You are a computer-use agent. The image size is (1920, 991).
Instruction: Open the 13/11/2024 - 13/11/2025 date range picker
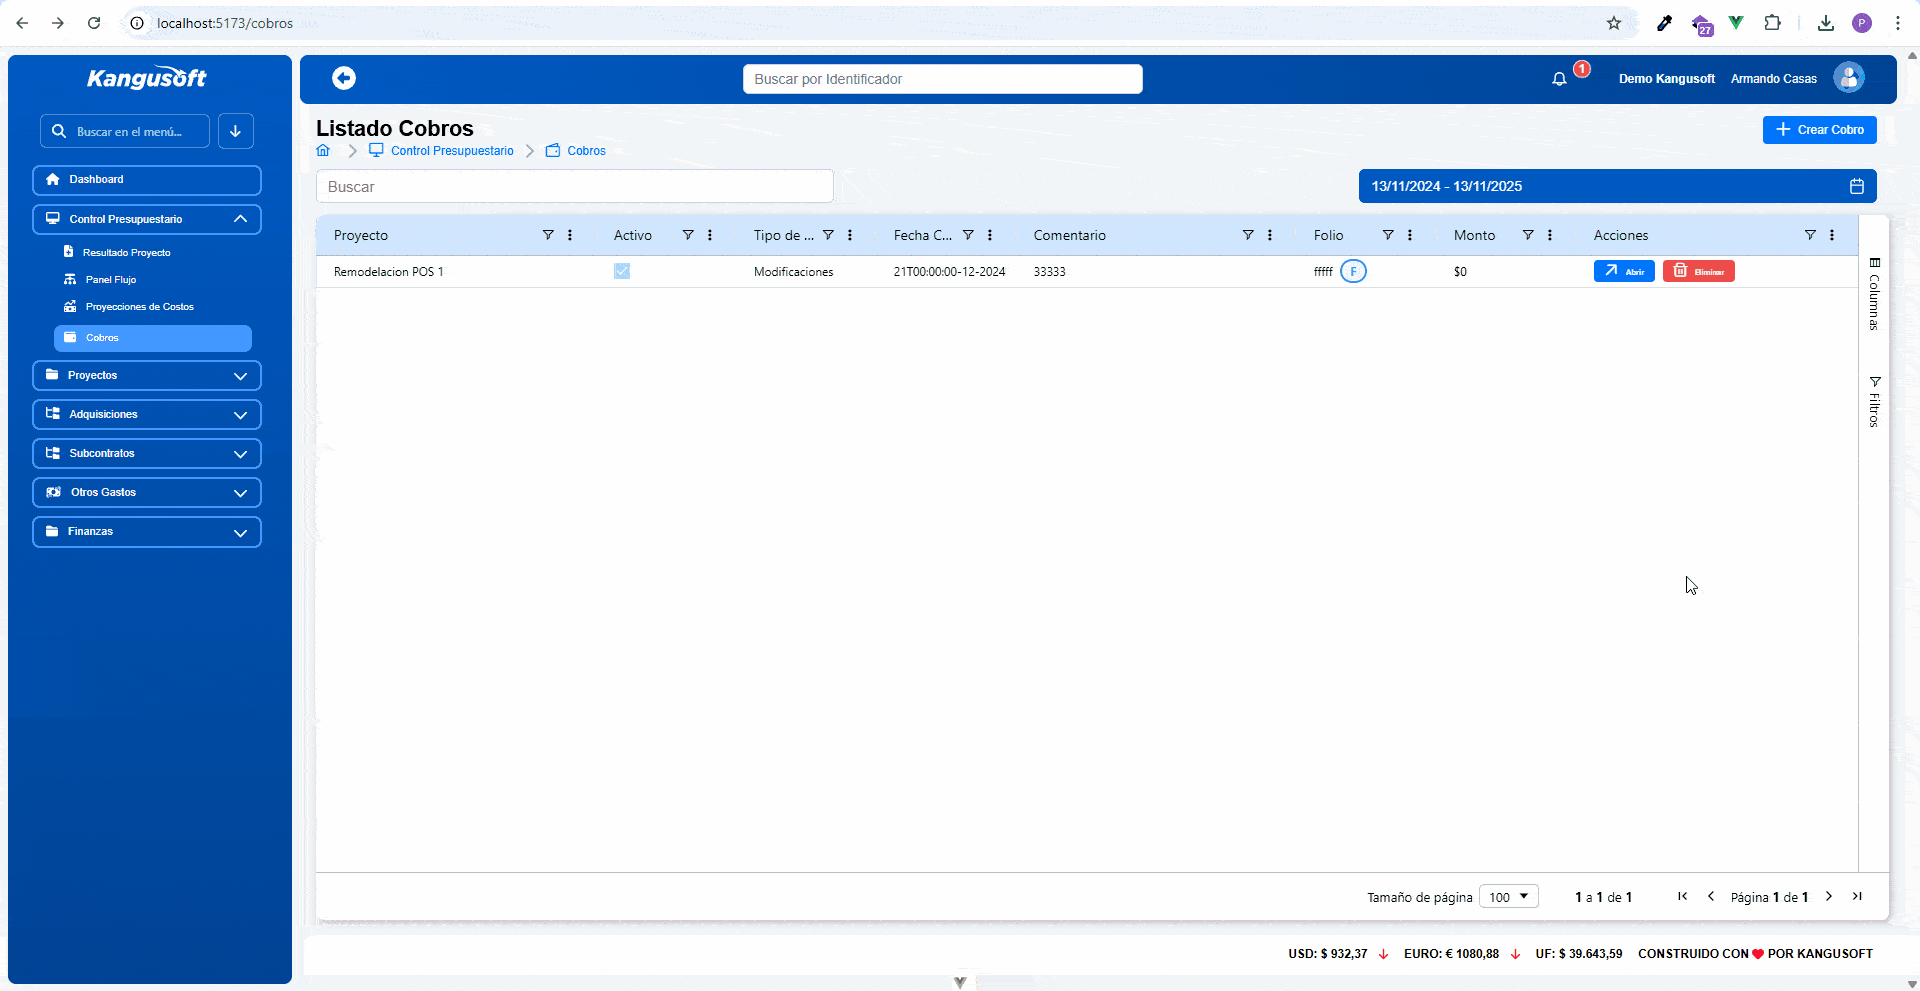point(1617,186)
